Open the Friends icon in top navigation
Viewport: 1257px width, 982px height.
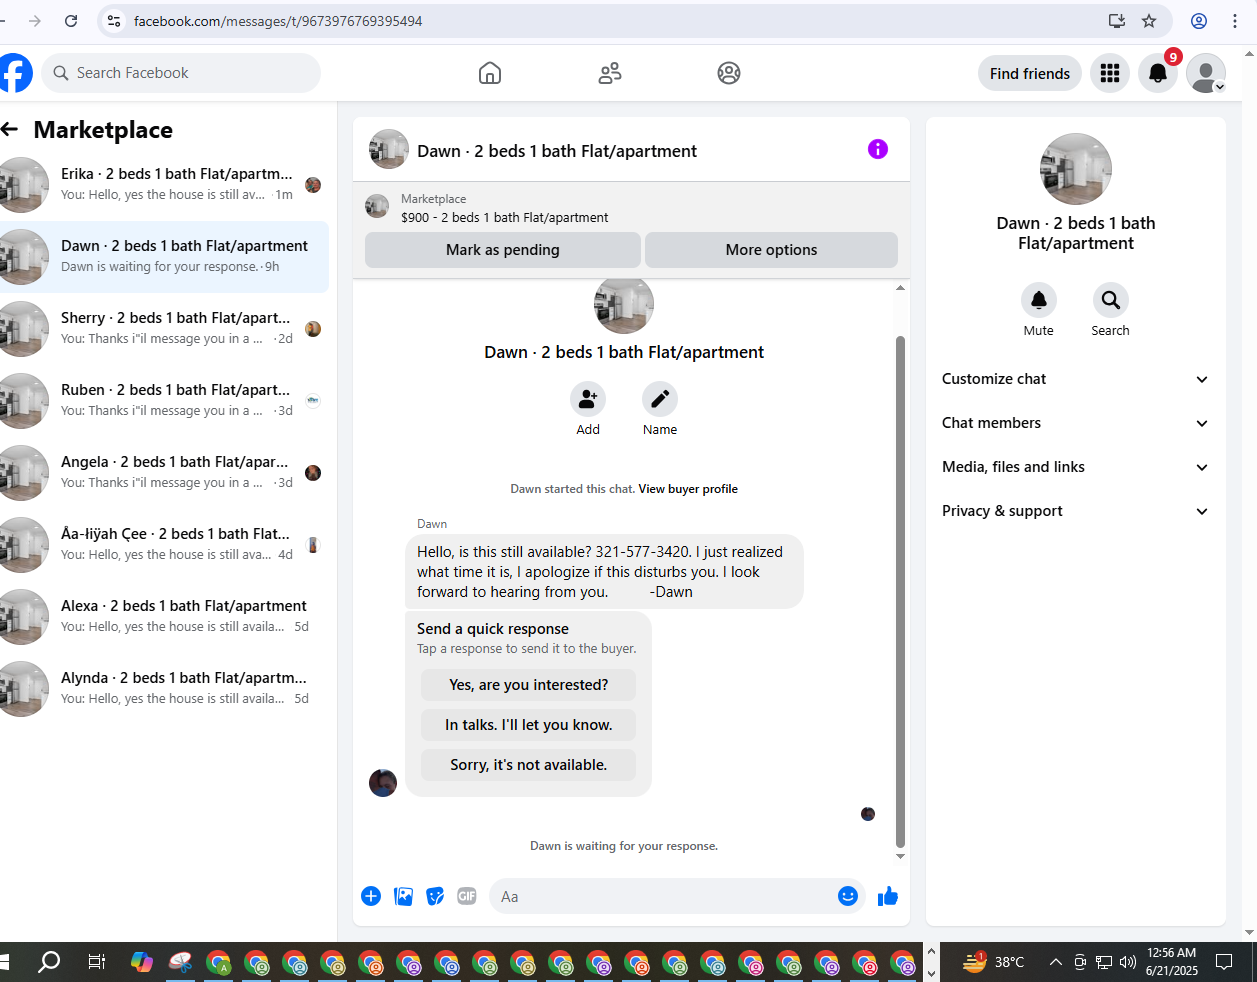coord(610,73)
